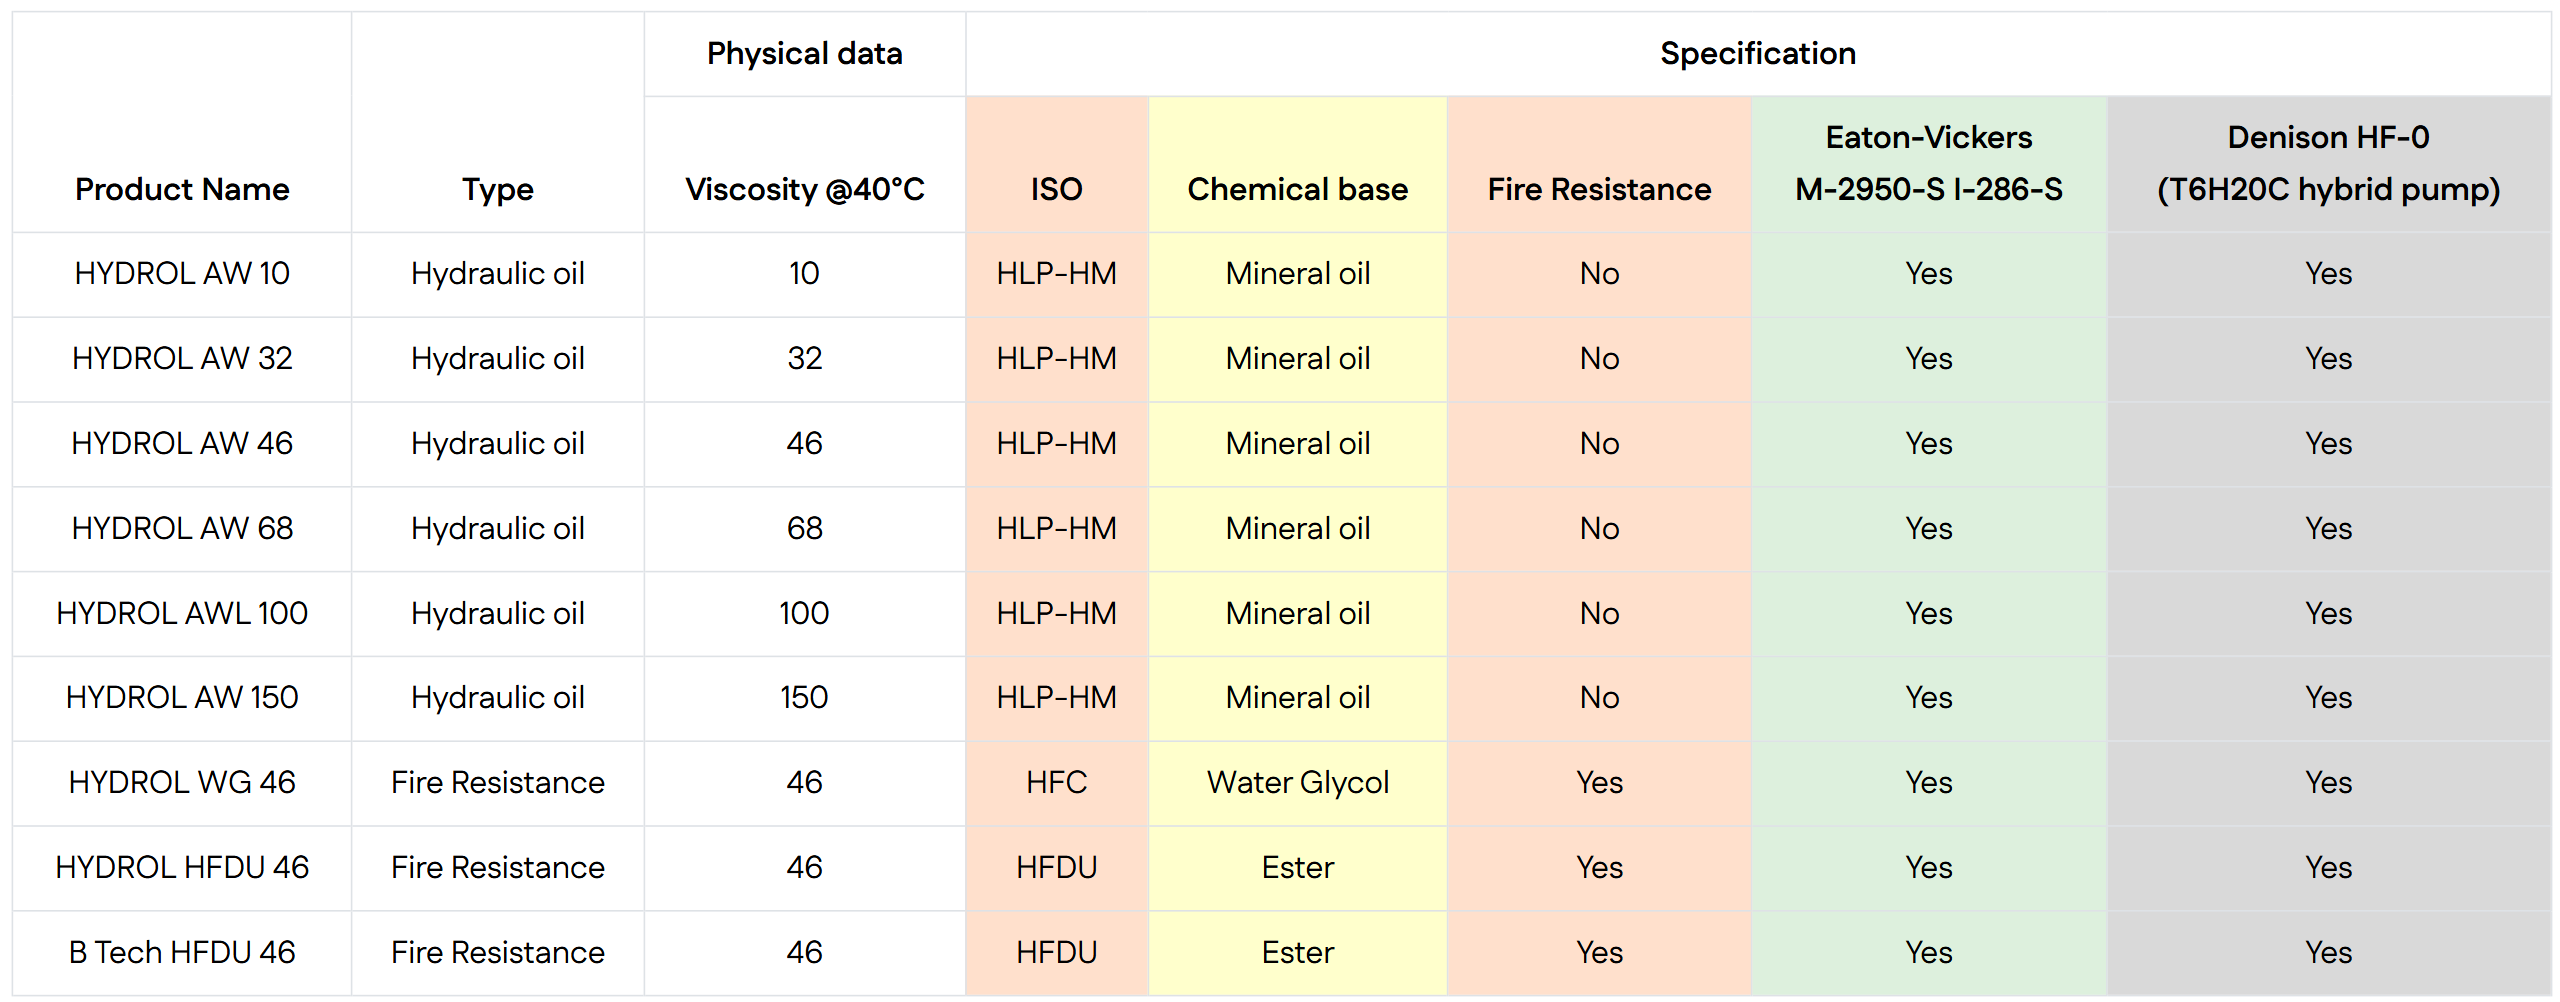This screenshot has height=1002, width=2560.
Task: Click viscosity value 68 cell
Action: tap(804, 528)
